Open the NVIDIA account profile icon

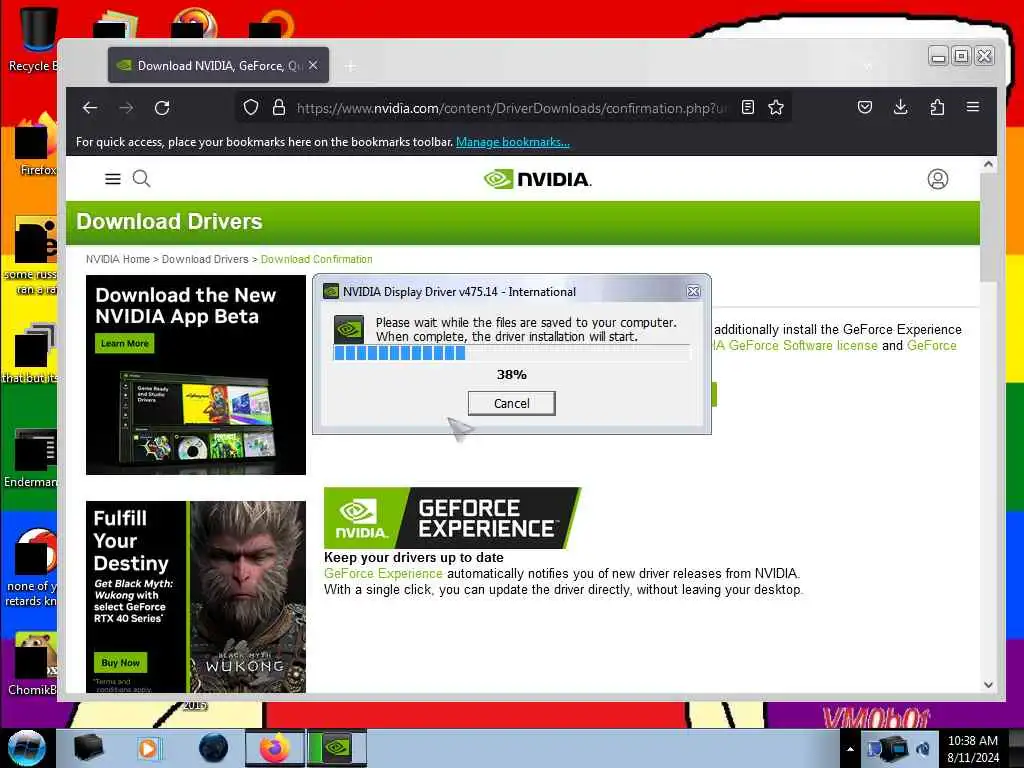938,179
